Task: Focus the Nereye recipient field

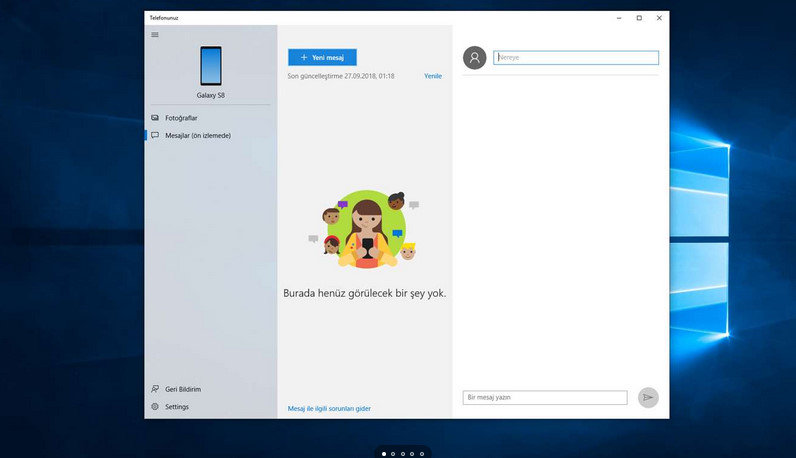Action: pyautogui.click(x=576, y=57)
